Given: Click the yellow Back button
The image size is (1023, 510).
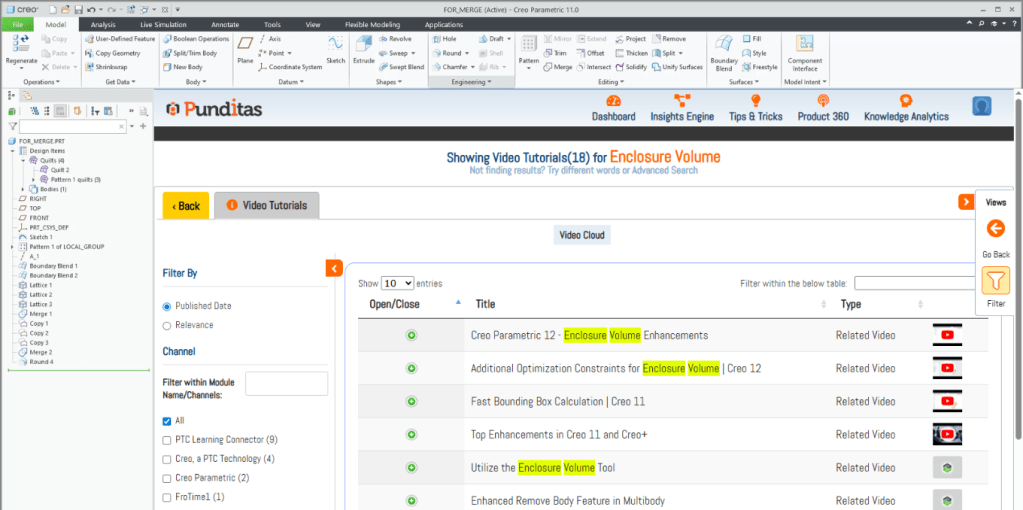Looking at the screenshot, I should (x=185, y=206).
